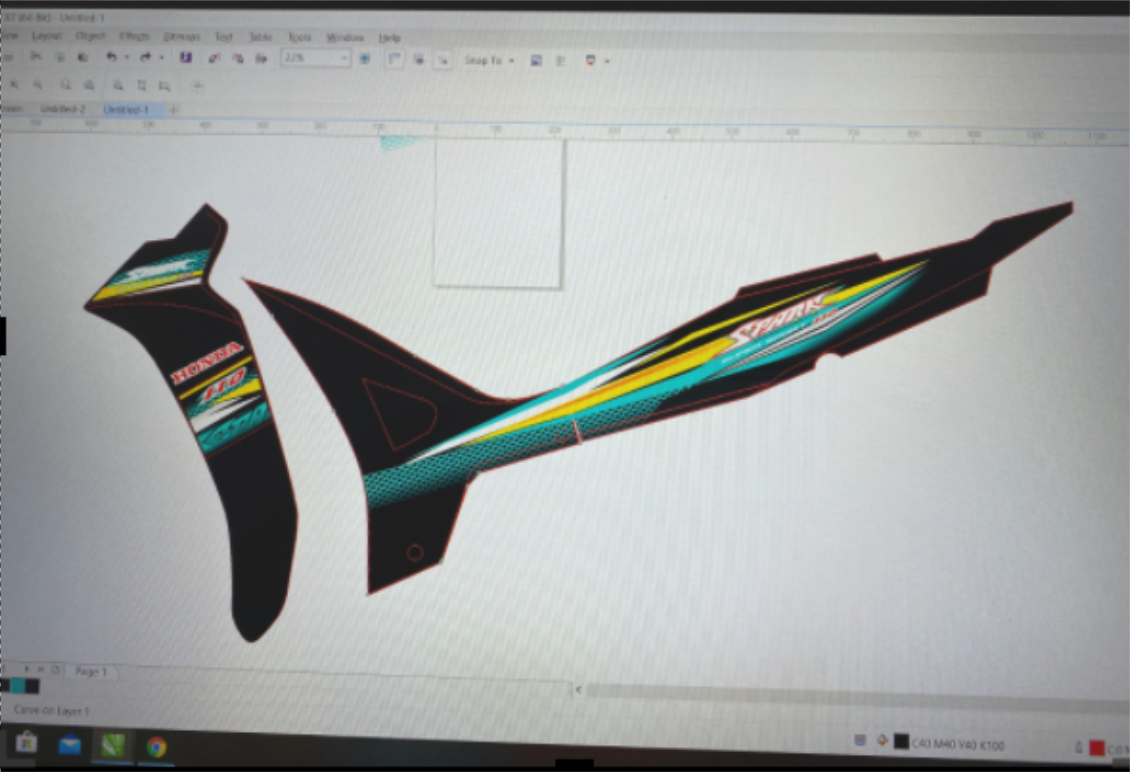Viewport: 1130px width, 772px height.
Task: Click the plus new document tab button
Action: point(173,110)
